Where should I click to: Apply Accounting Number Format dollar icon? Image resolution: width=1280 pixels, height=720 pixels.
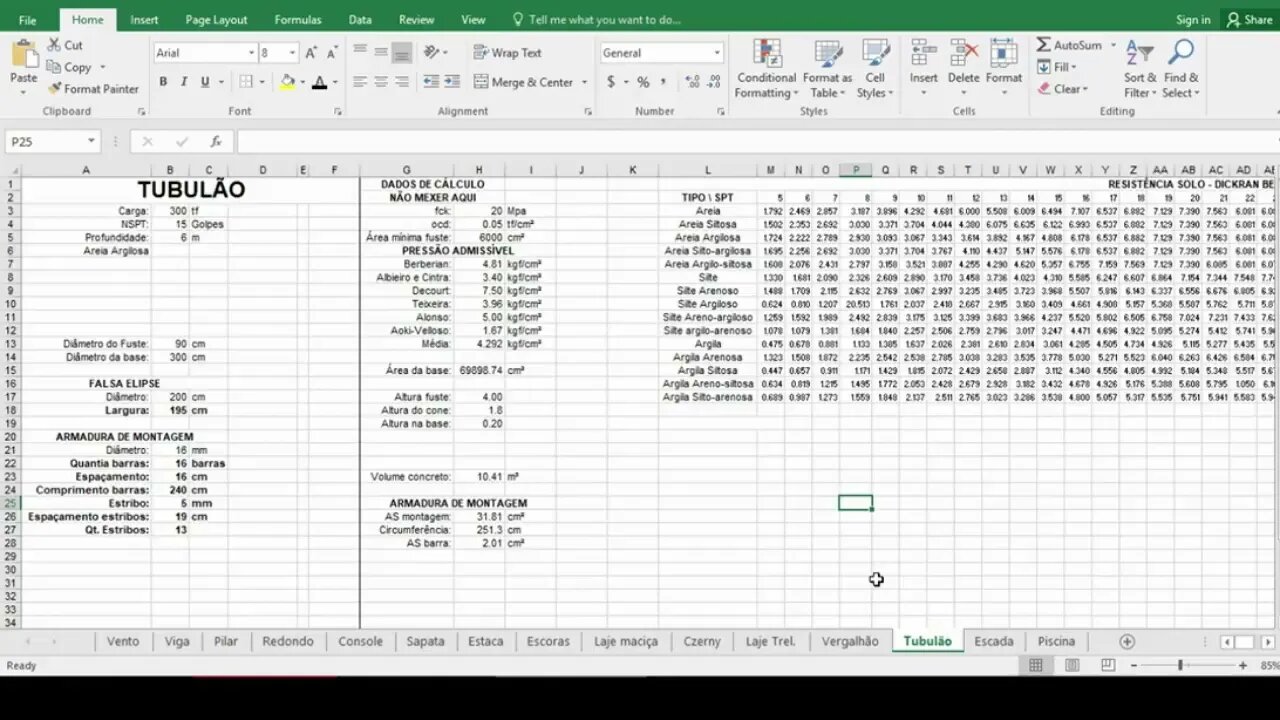[x=610, y=82]
